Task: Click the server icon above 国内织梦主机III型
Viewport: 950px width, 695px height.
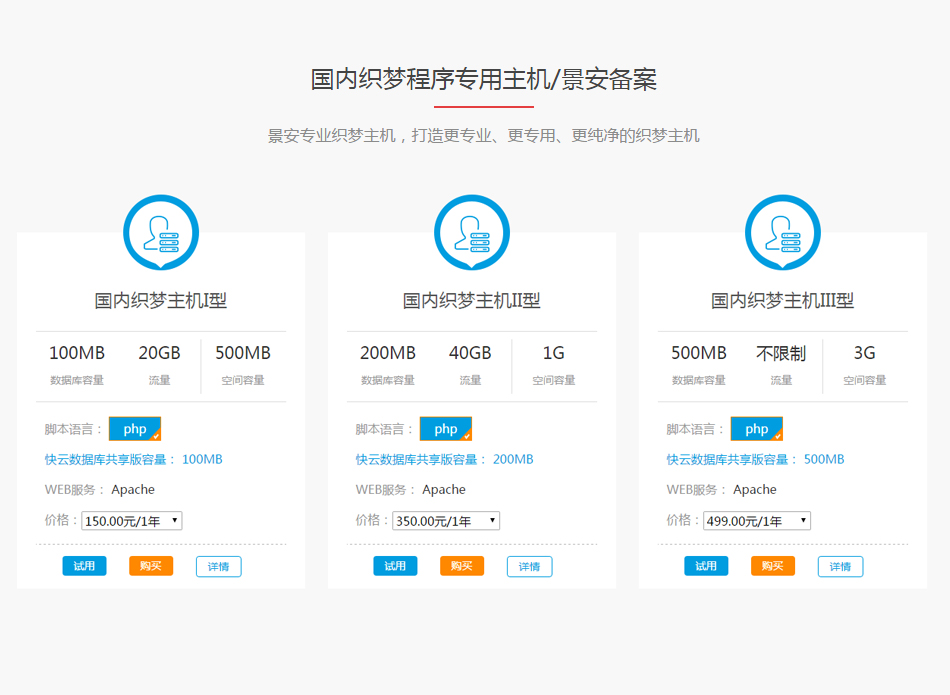Action: pos(783,233)
